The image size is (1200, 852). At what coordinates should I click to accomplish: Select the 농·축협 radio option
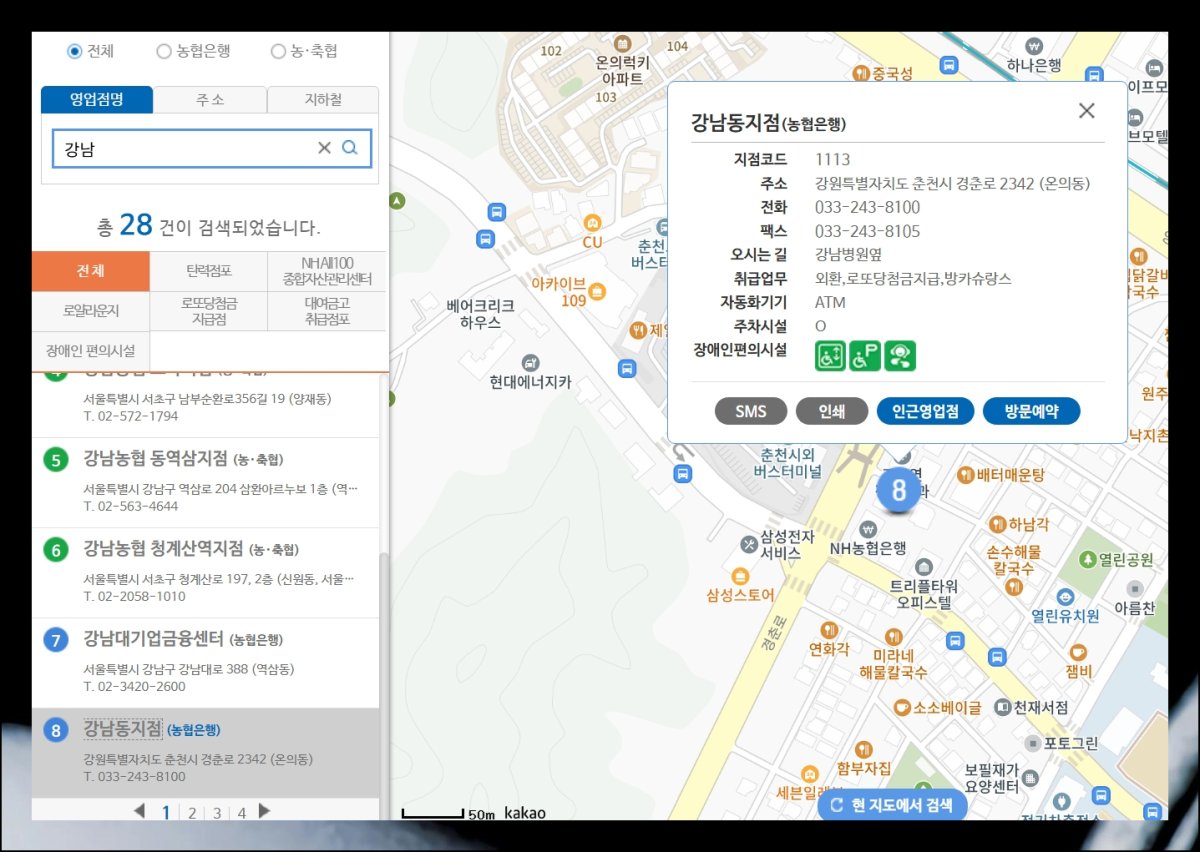(x=278, y=51)
